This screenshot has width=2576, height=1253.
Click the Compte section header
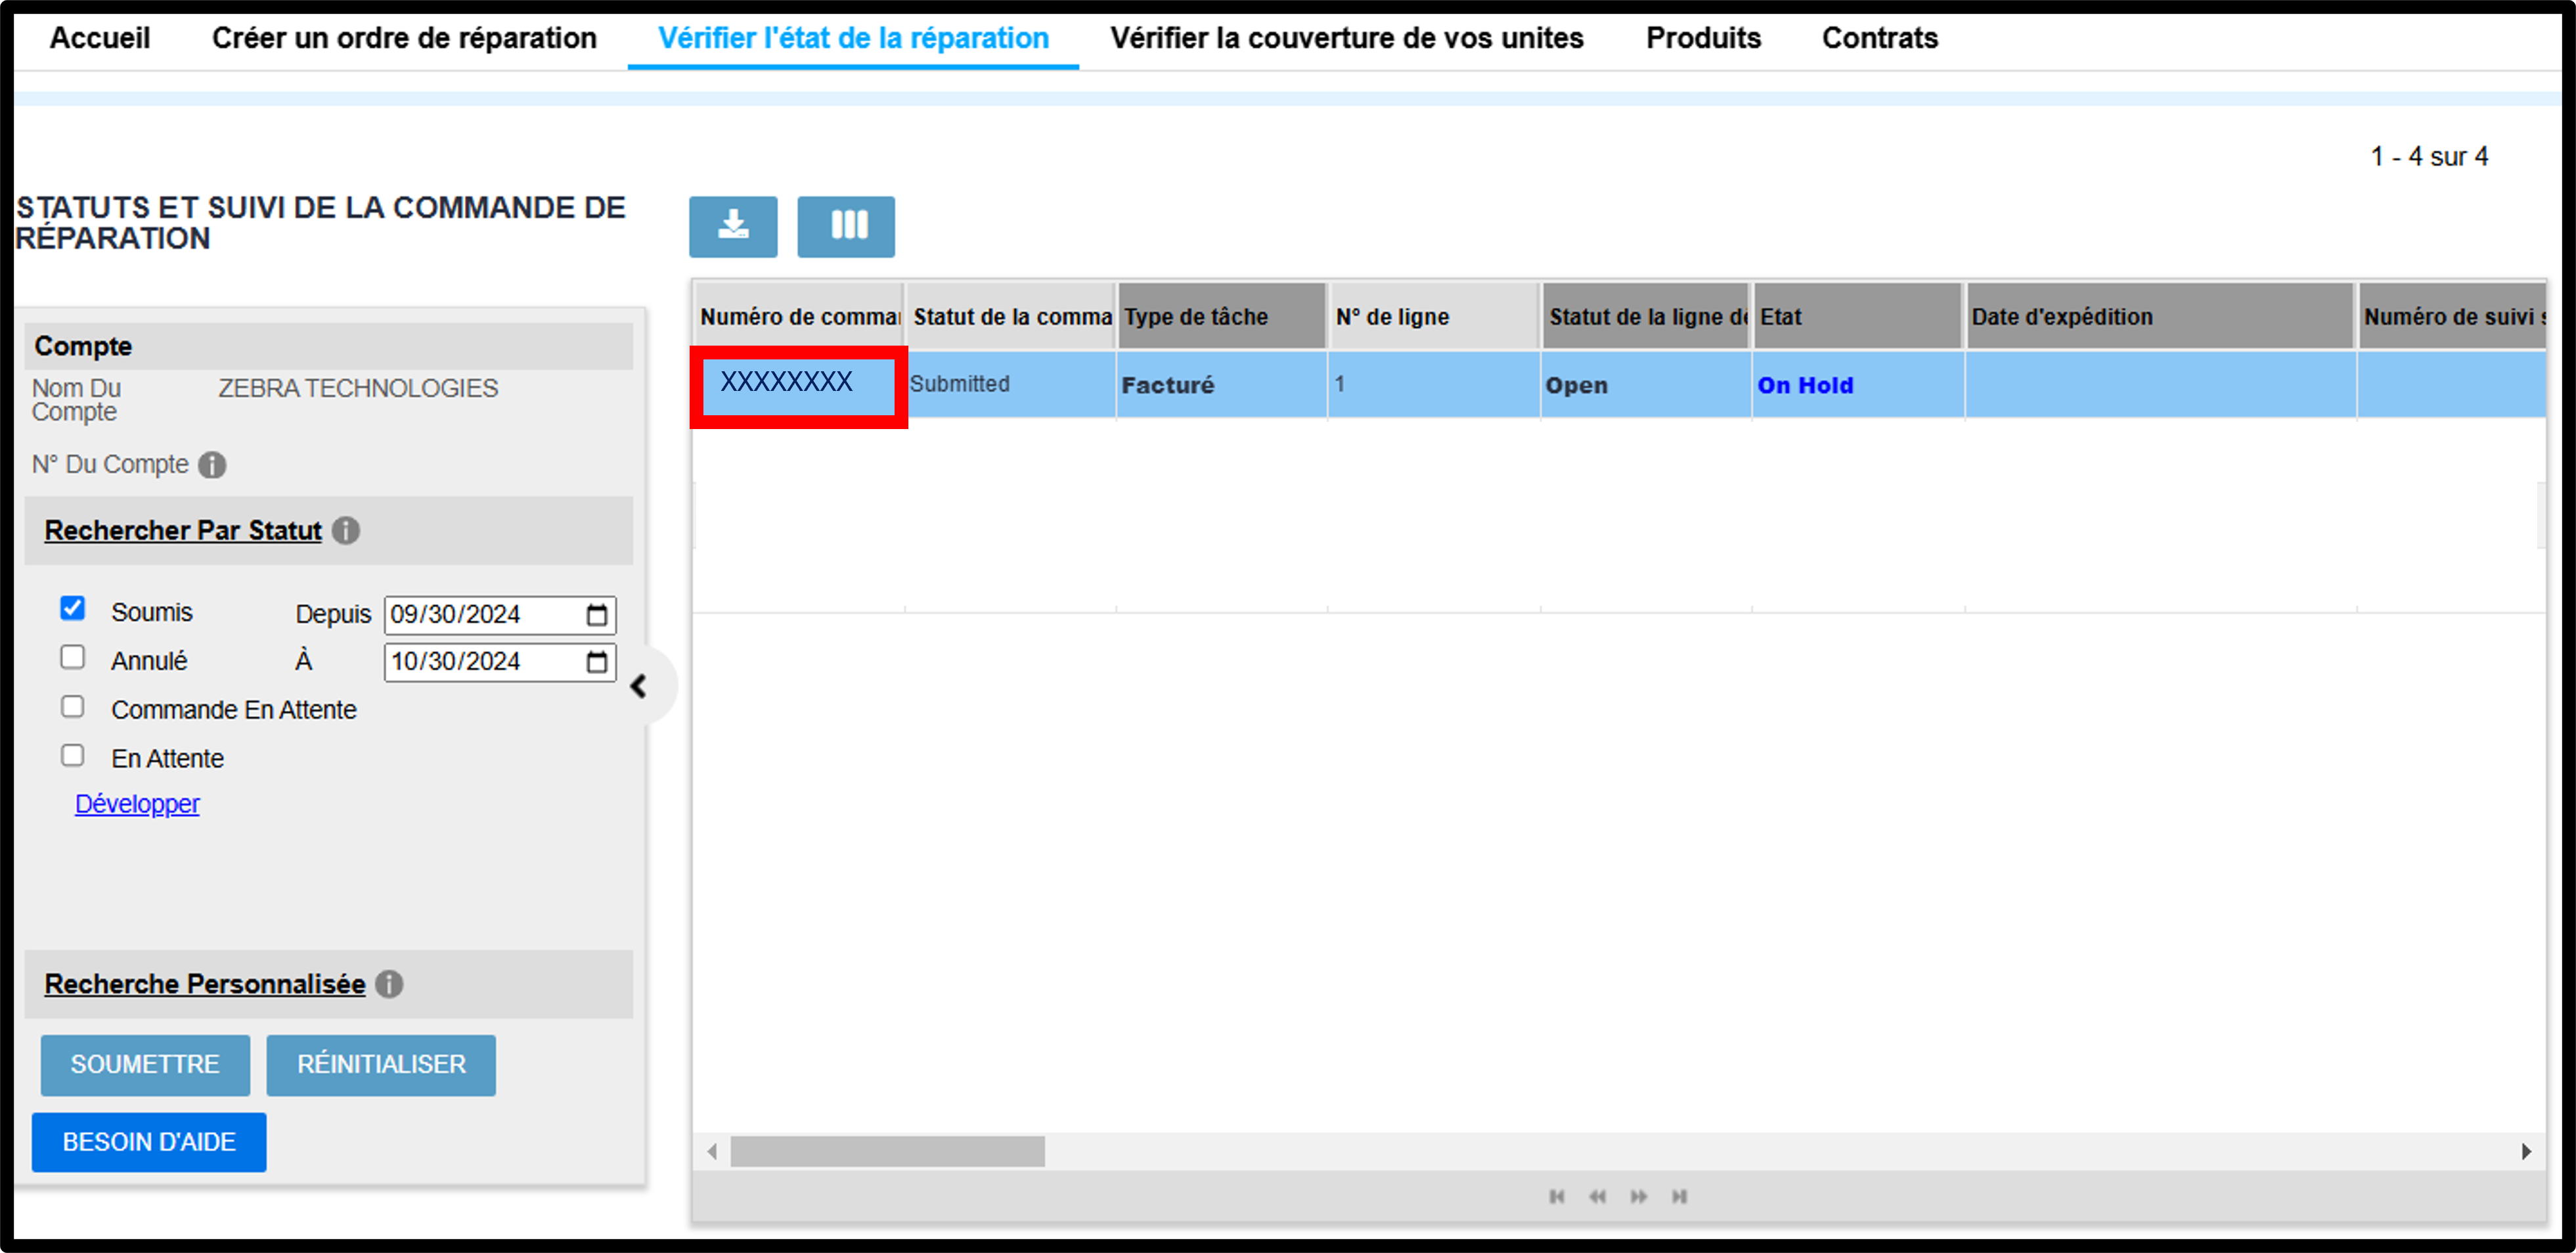pos(329,346)
